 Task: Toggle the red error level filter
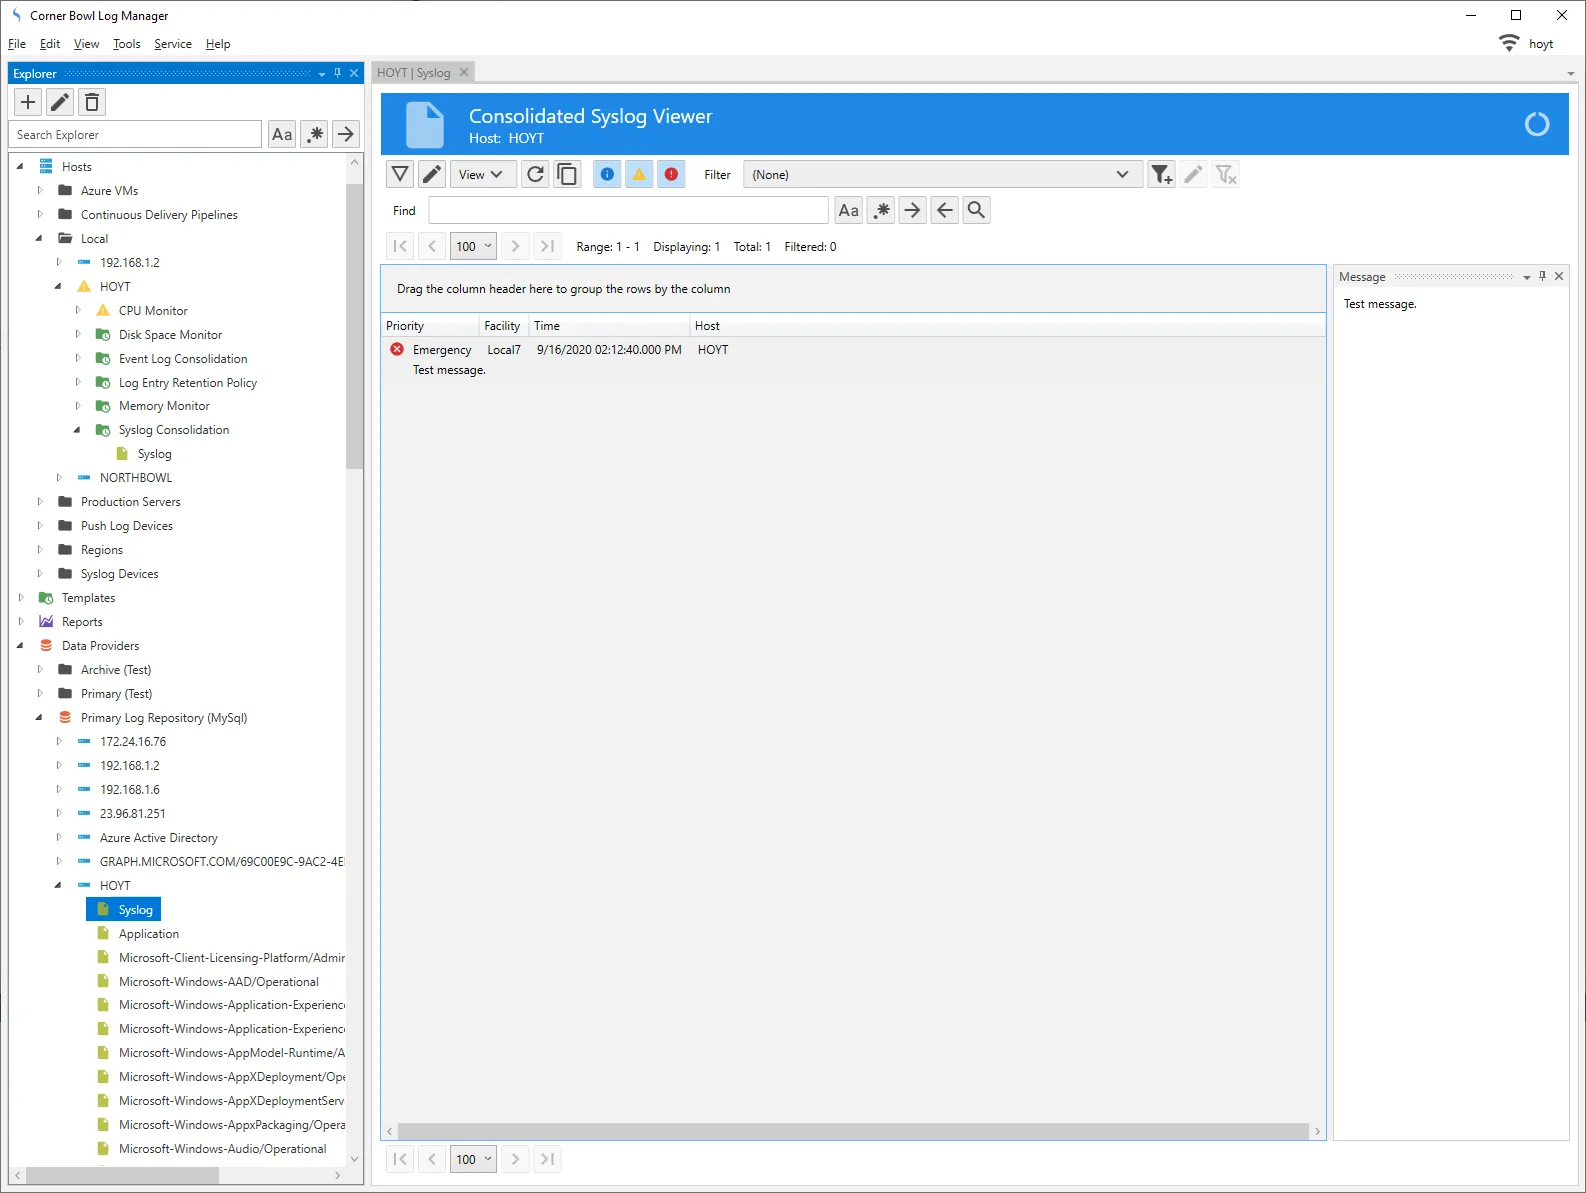click(671, 174)
